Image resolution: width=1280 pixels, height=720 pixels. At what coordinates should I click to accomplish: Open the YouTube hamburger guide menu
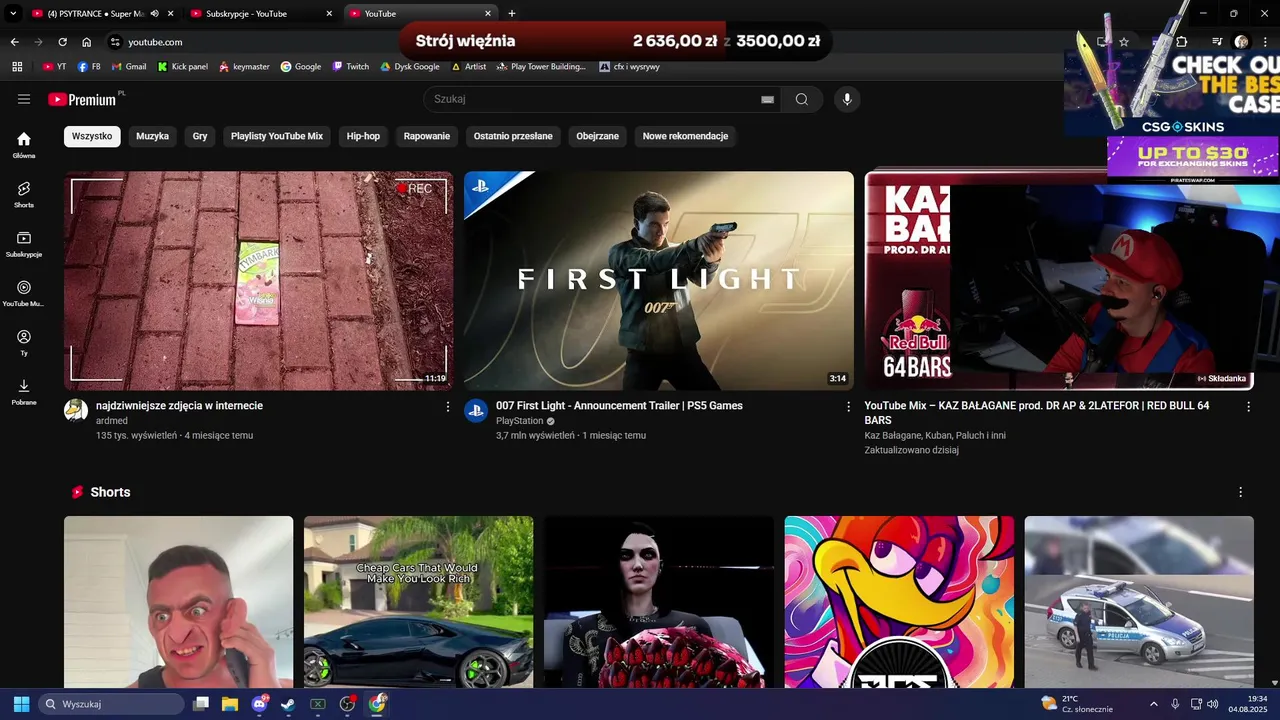24,99
